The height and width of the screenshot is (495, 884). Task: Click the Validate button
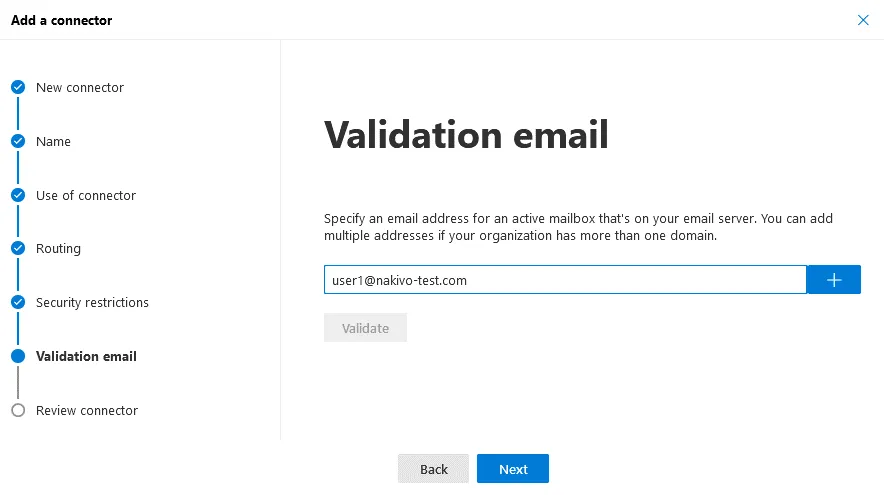tap(365, 328)
